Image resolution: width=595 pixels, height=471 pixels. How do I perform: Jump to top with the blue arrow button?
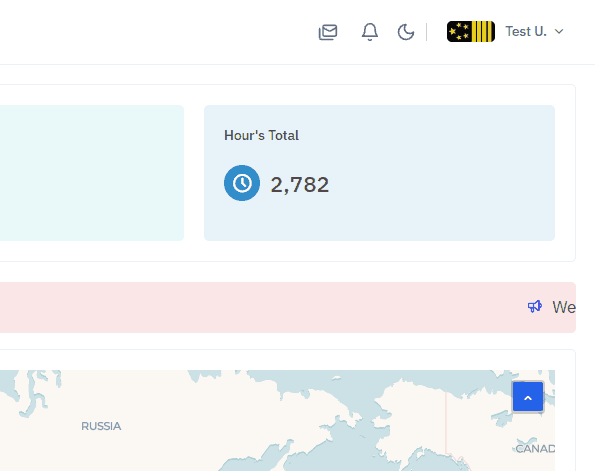[x=528, y=397]
